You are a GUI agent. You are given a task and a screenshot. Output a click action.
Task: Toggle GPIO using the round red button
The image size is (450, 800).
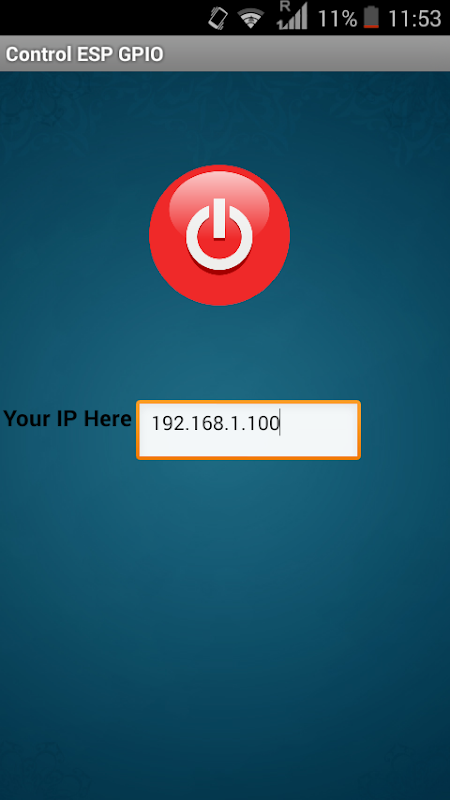pyautogui.click(x=219, y=235)
